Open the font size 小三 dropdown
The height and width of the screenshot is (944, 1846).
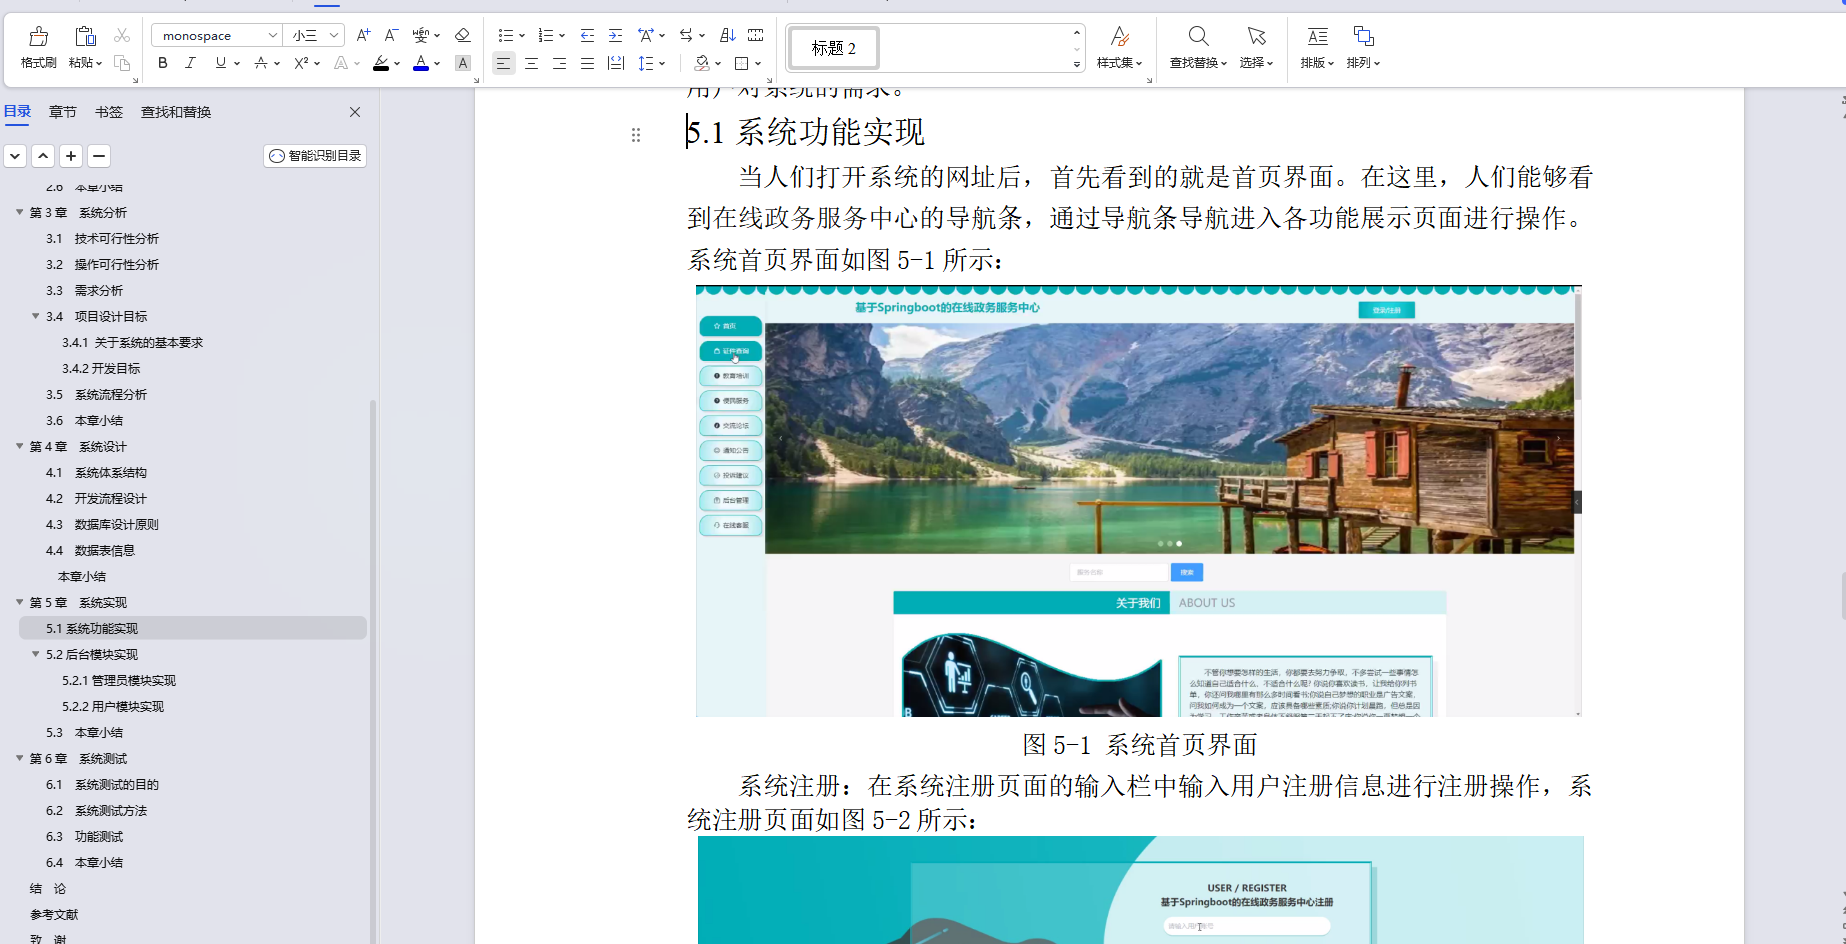coord(313,35)
